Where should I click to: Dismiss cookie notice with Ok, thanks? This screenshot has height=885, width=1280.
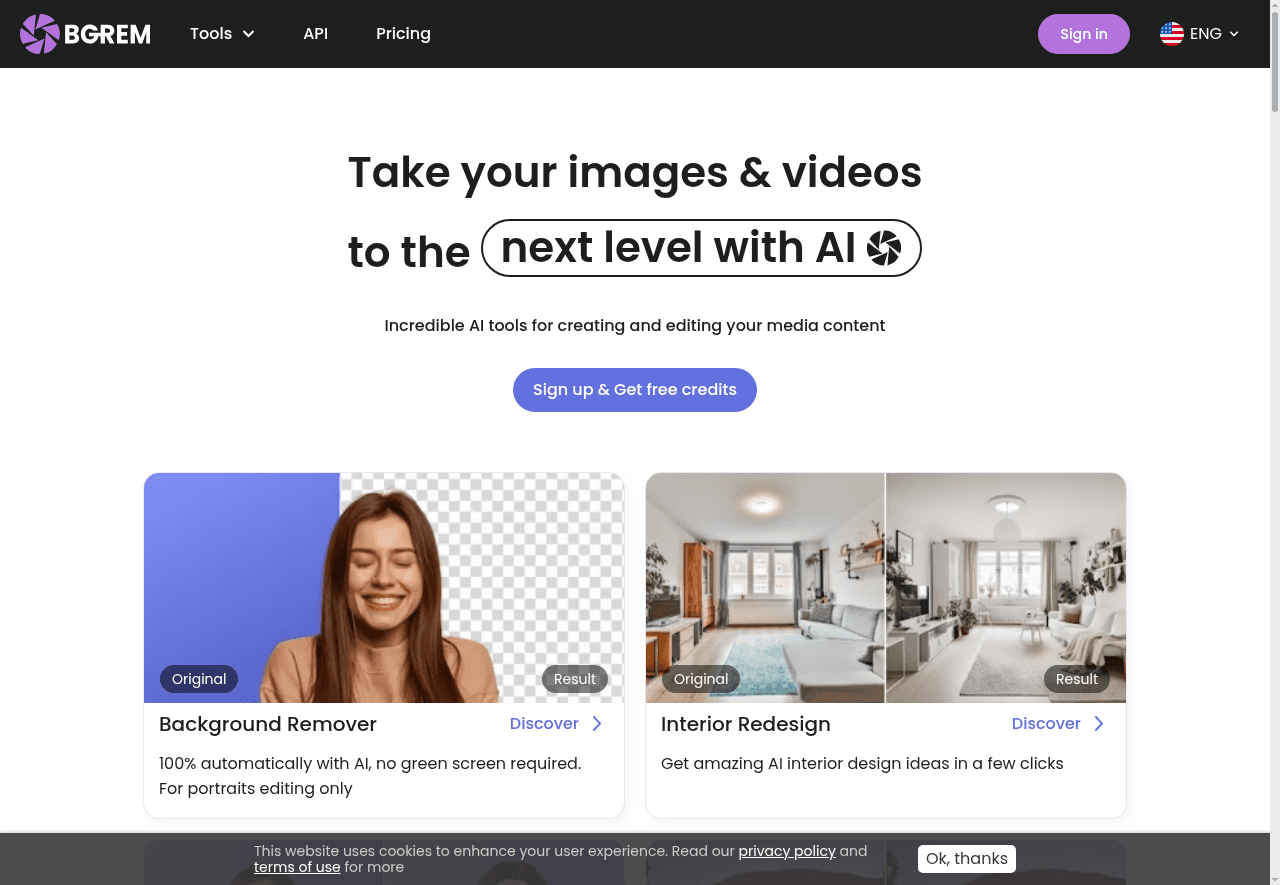click(966, 859)
